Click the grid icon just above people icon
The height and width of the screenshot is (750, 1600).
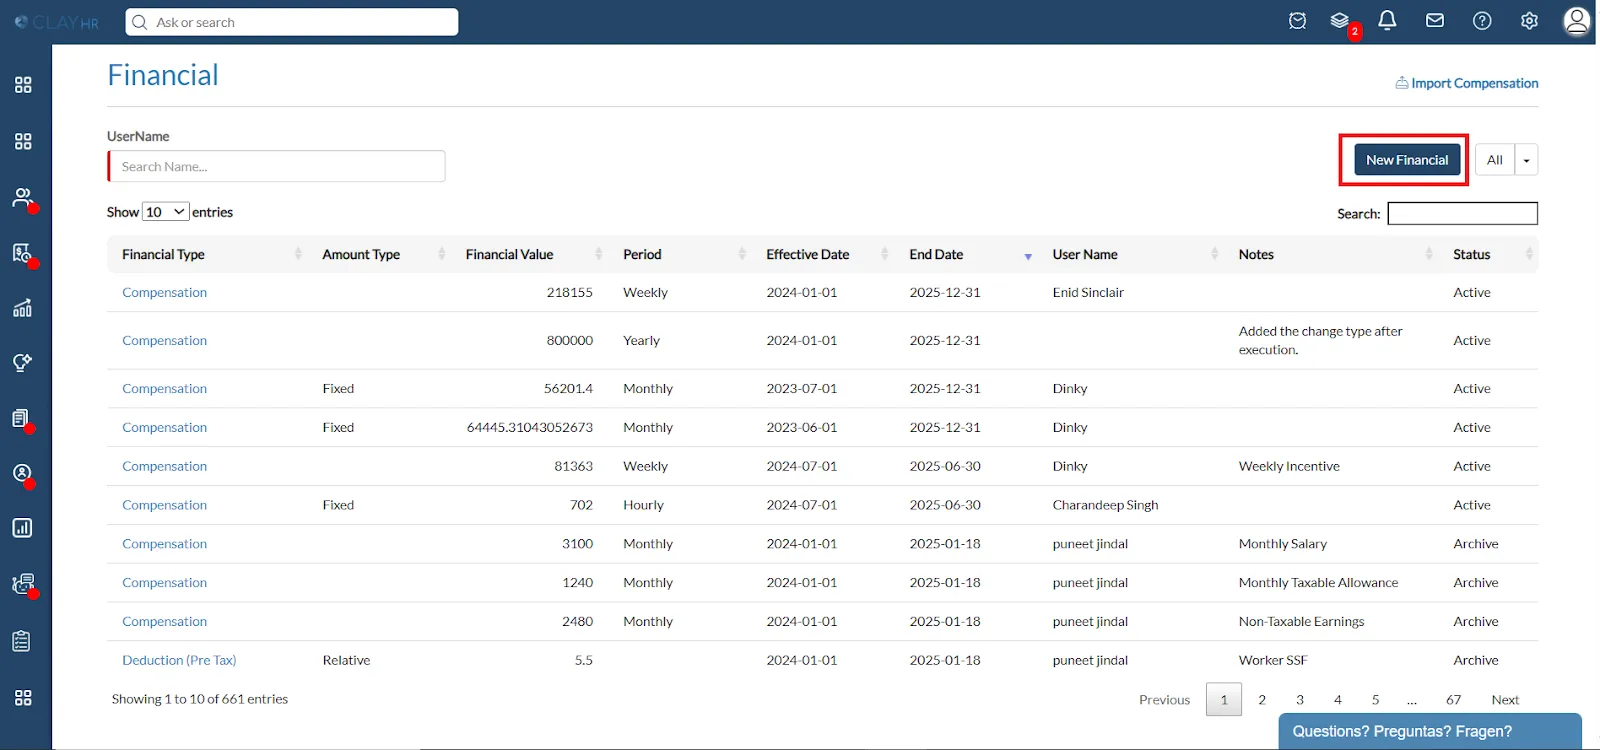[23, 141]
